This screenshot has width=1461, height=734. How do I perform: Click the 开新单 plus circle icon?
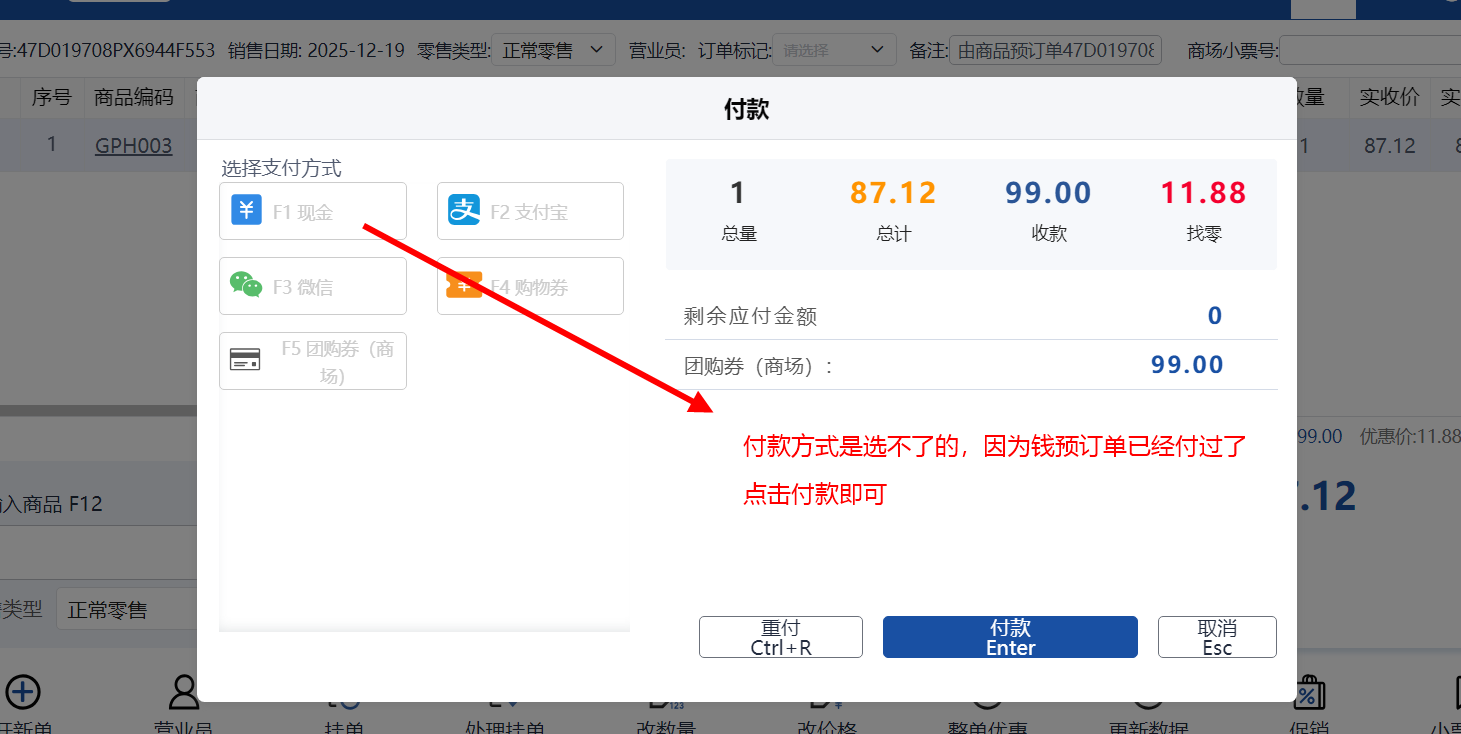[x=23, y=692]
